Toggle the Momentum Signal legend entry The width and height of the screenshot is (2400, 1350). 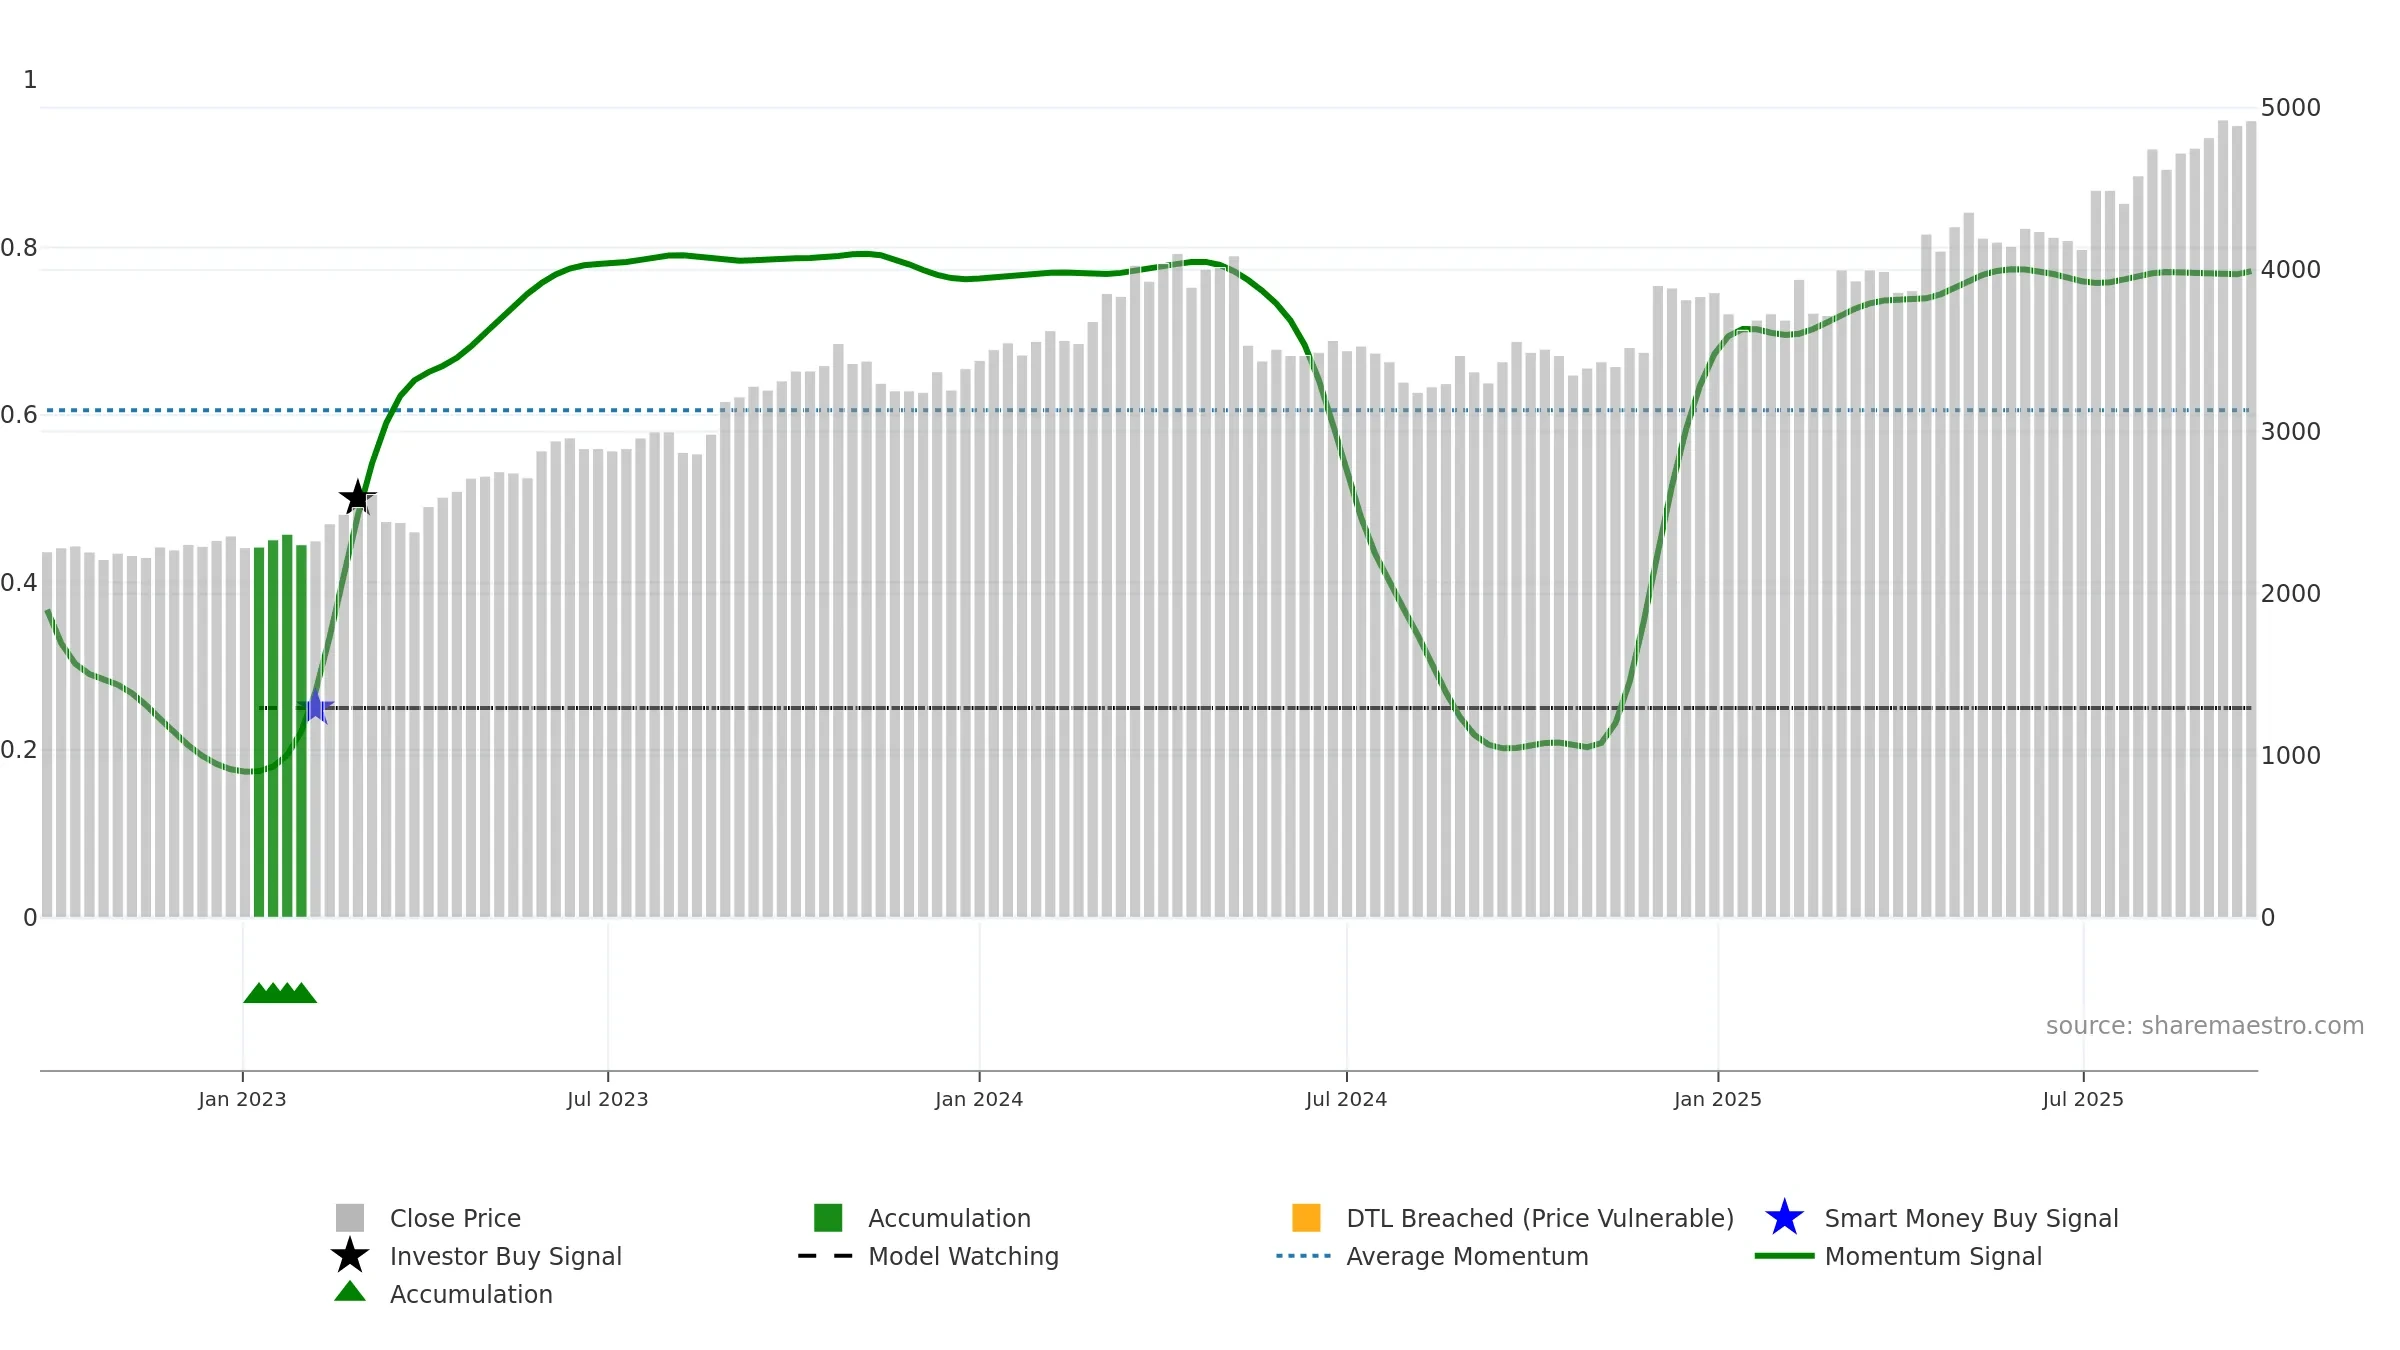1932,1256
